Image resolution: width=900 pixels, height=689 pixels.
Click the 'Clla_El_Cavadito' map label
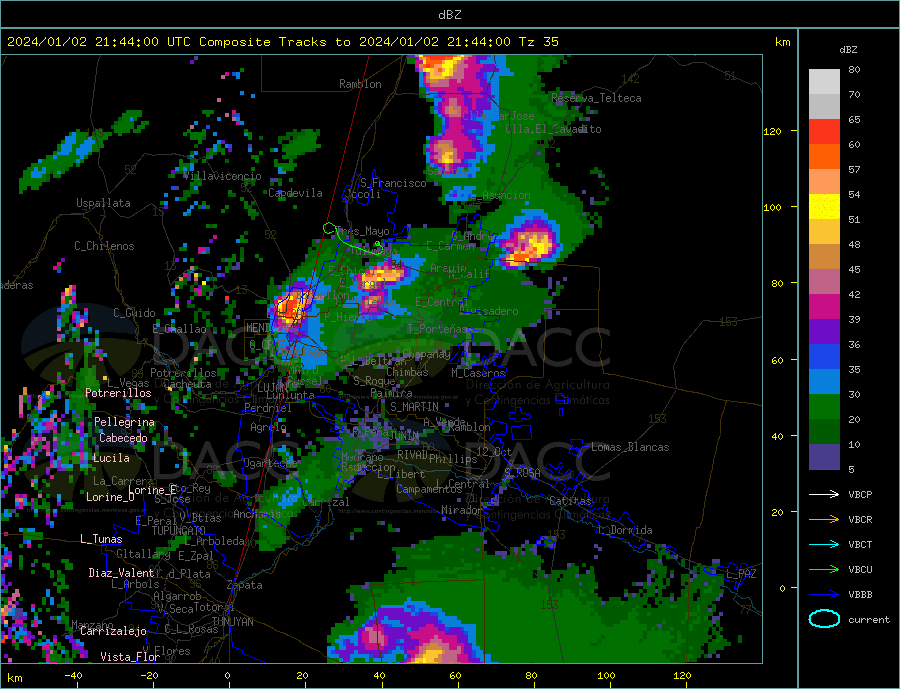point(553,129)
